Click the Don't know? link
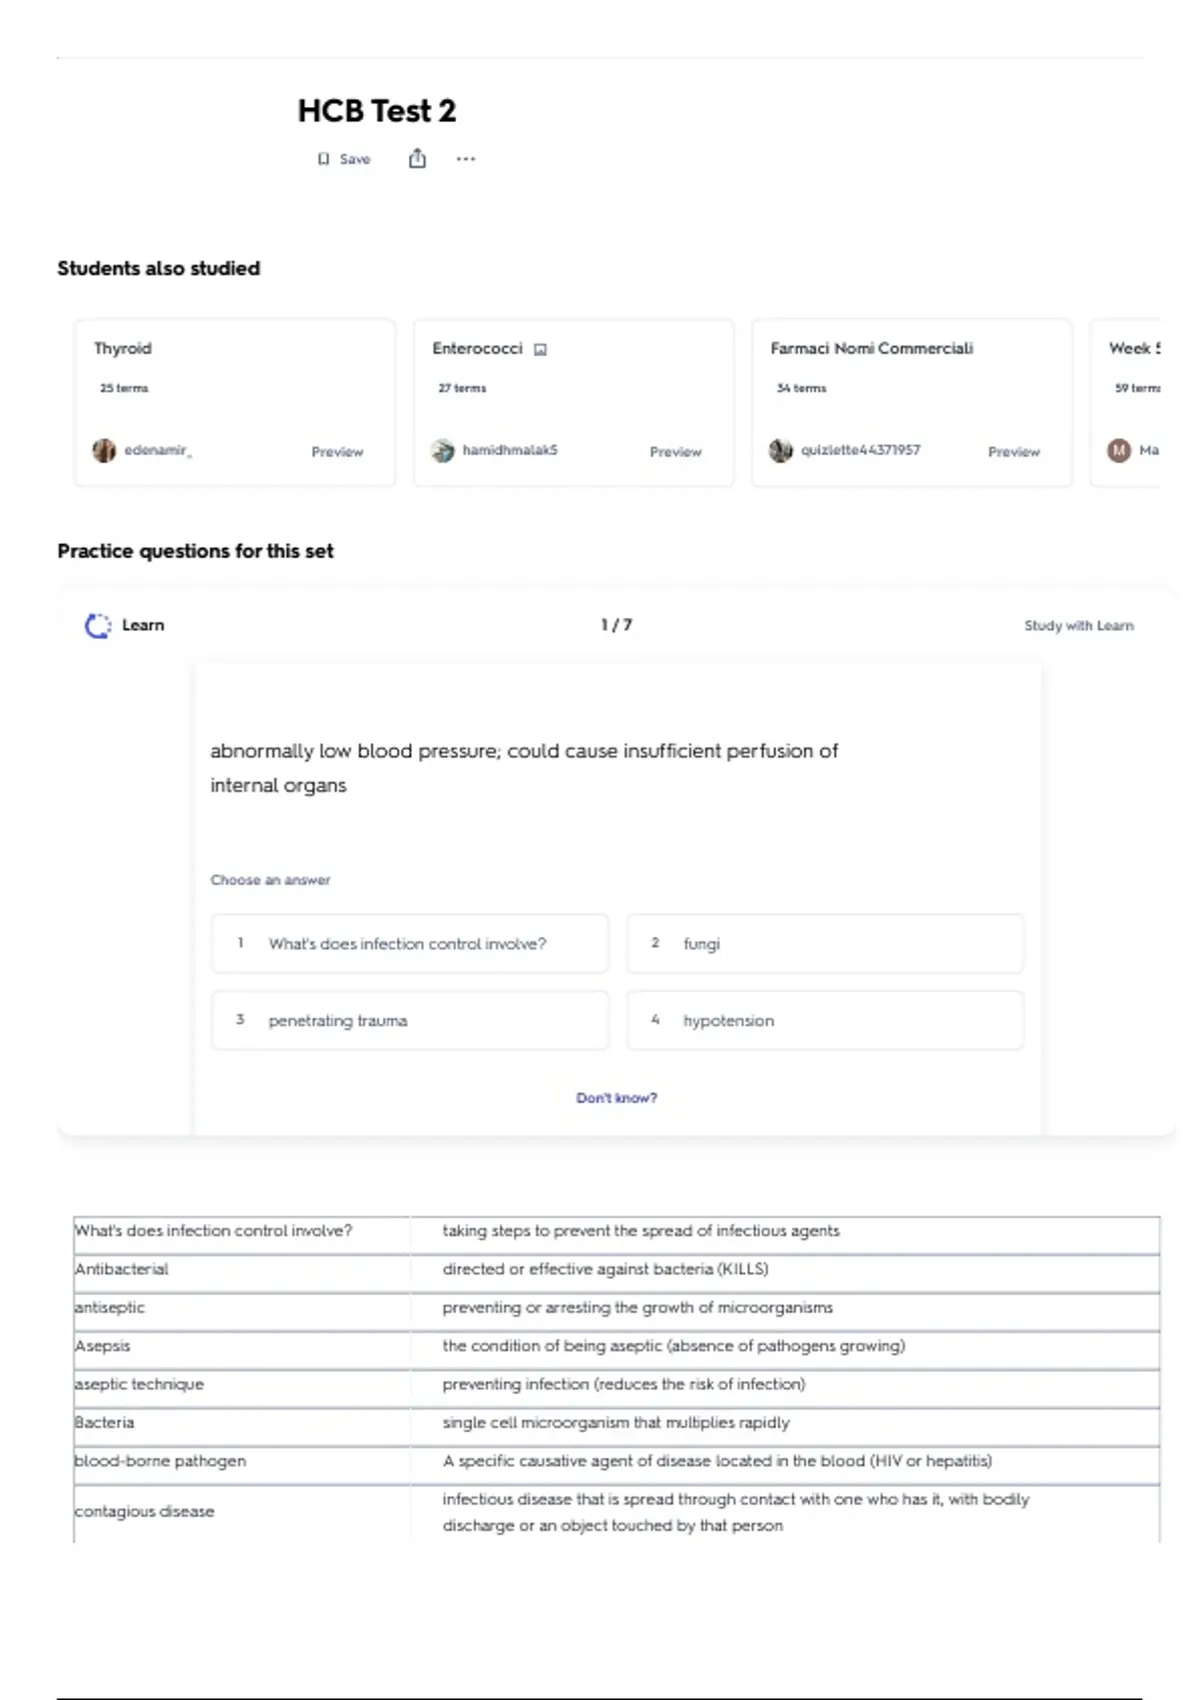This screenshot has width=1200, height=1700. (x=616, y=1098)
